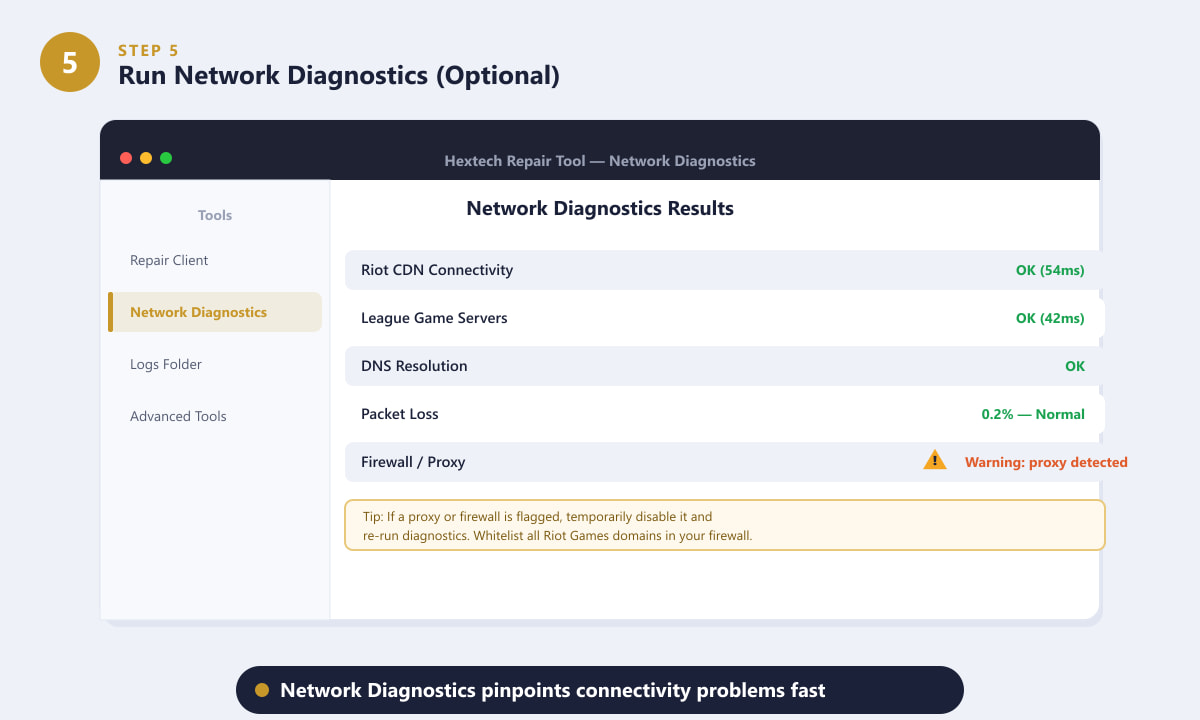This screenshot has height=720, width=1200.
Task: Click the Hextech Repair Tool window title
Action: (600, 161)
